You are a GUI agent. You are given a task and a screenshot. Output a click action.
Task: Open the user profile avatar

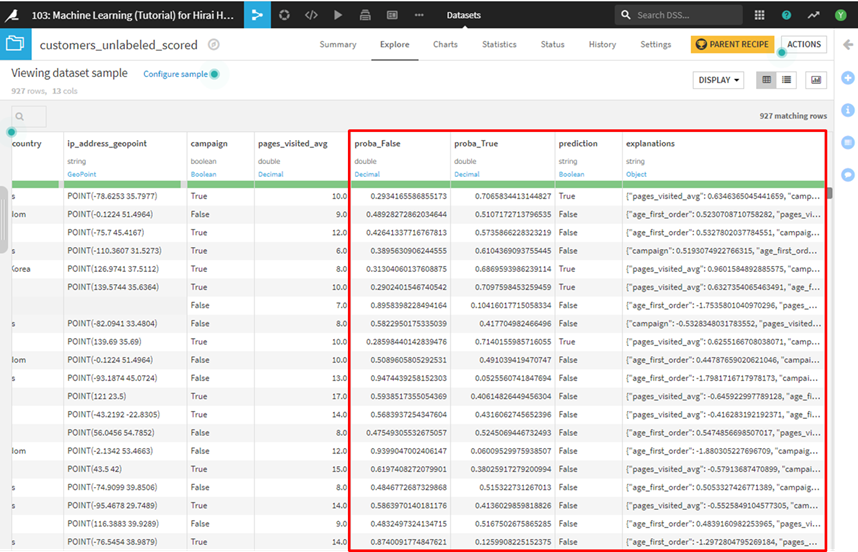tap(840, 15)
